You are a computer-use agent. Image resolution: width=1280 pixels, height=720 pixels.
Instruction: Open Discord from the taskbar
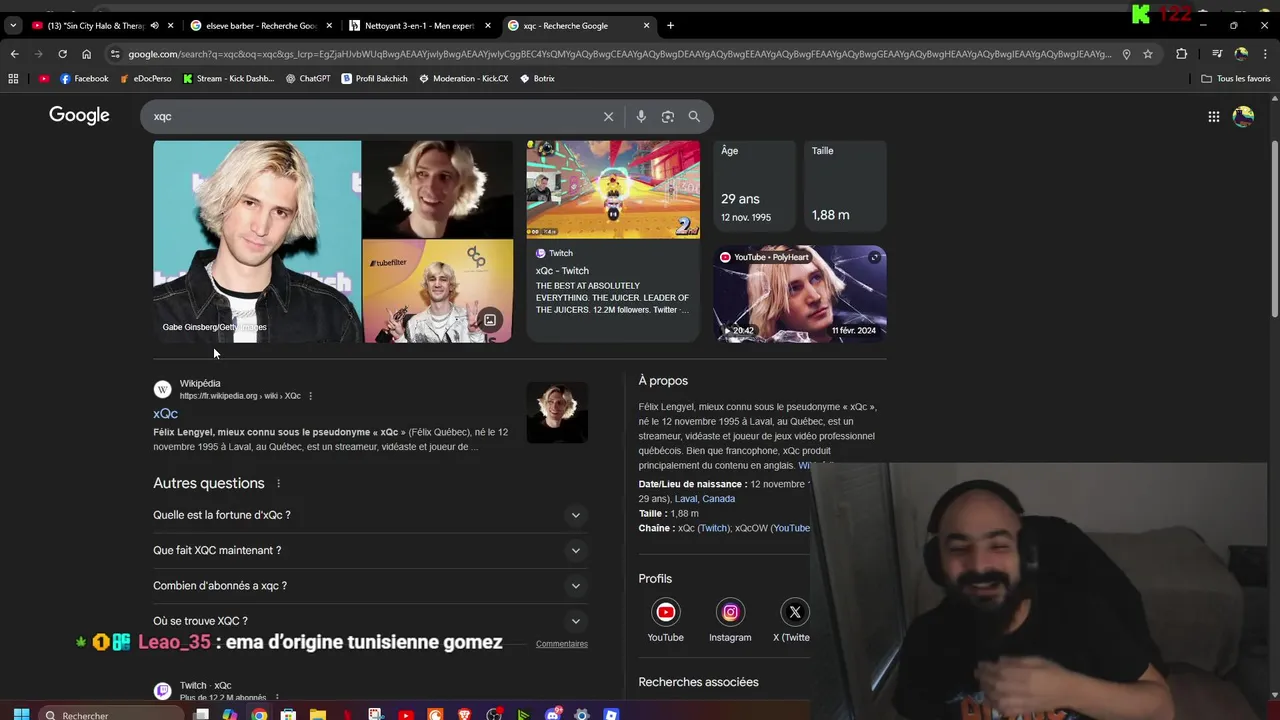(x=553, y=714)
